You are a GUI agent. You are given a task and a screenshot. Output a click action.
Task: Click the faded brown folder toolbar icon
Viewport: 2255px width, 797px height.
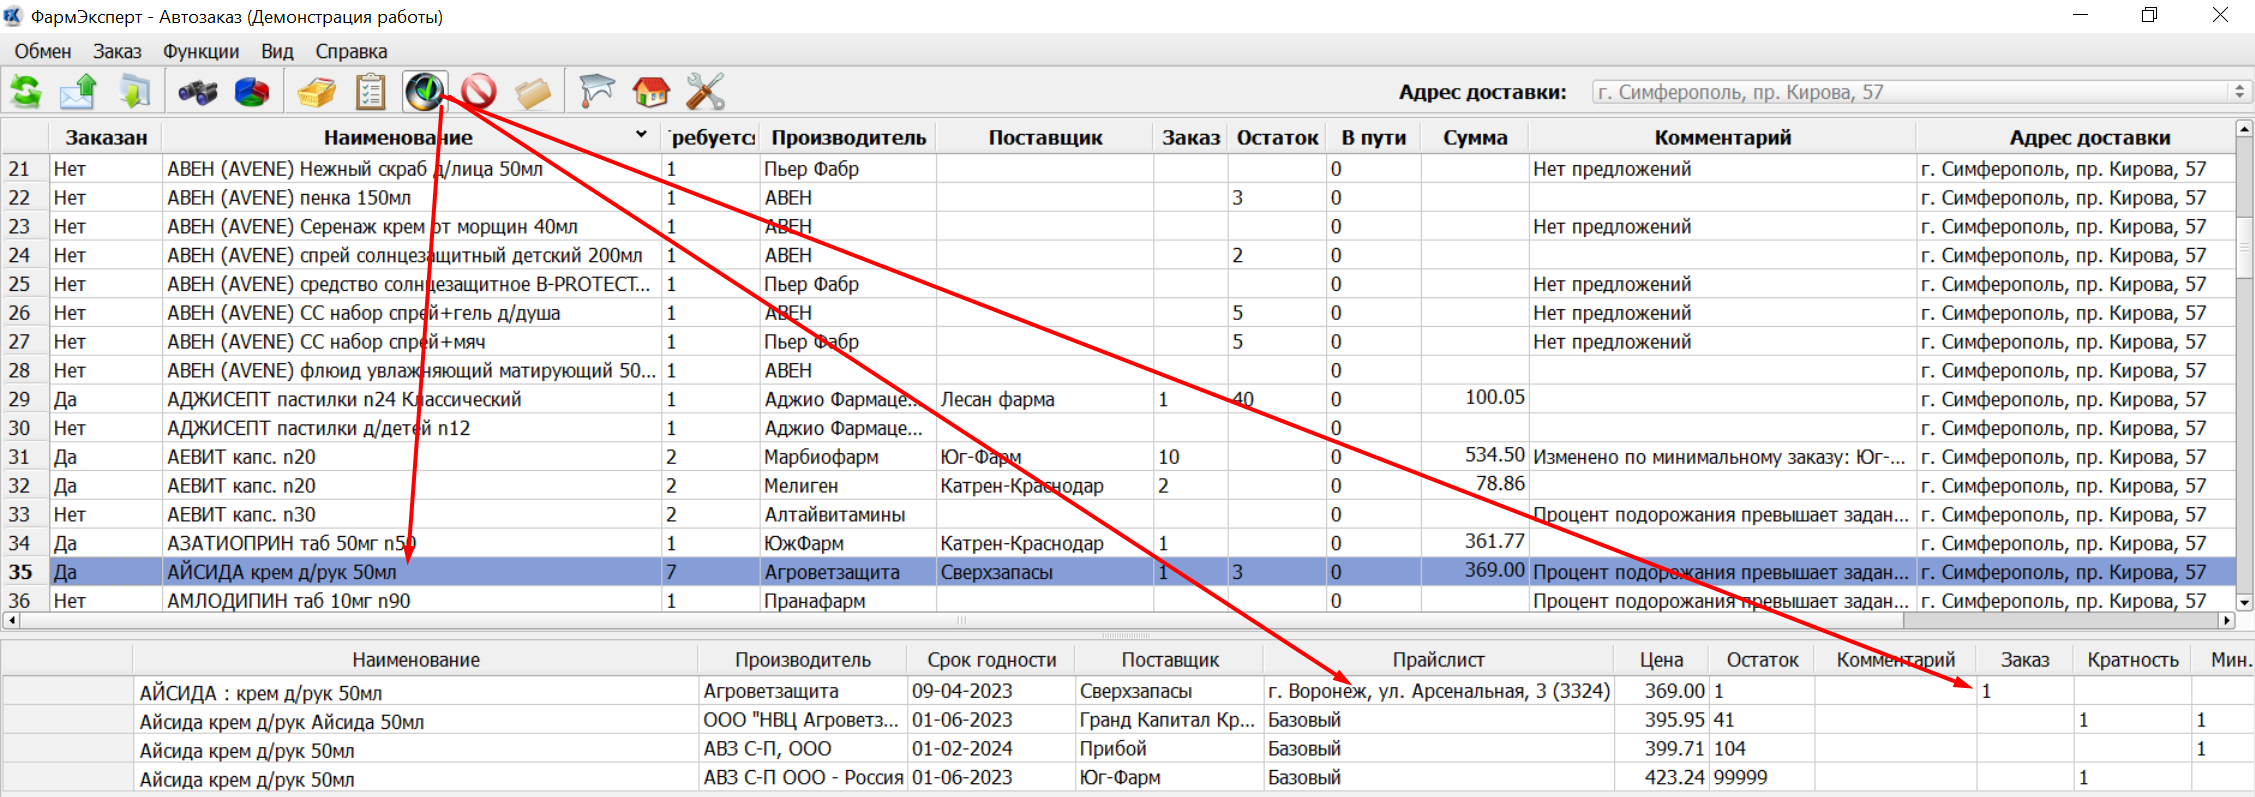pos(533,92)
